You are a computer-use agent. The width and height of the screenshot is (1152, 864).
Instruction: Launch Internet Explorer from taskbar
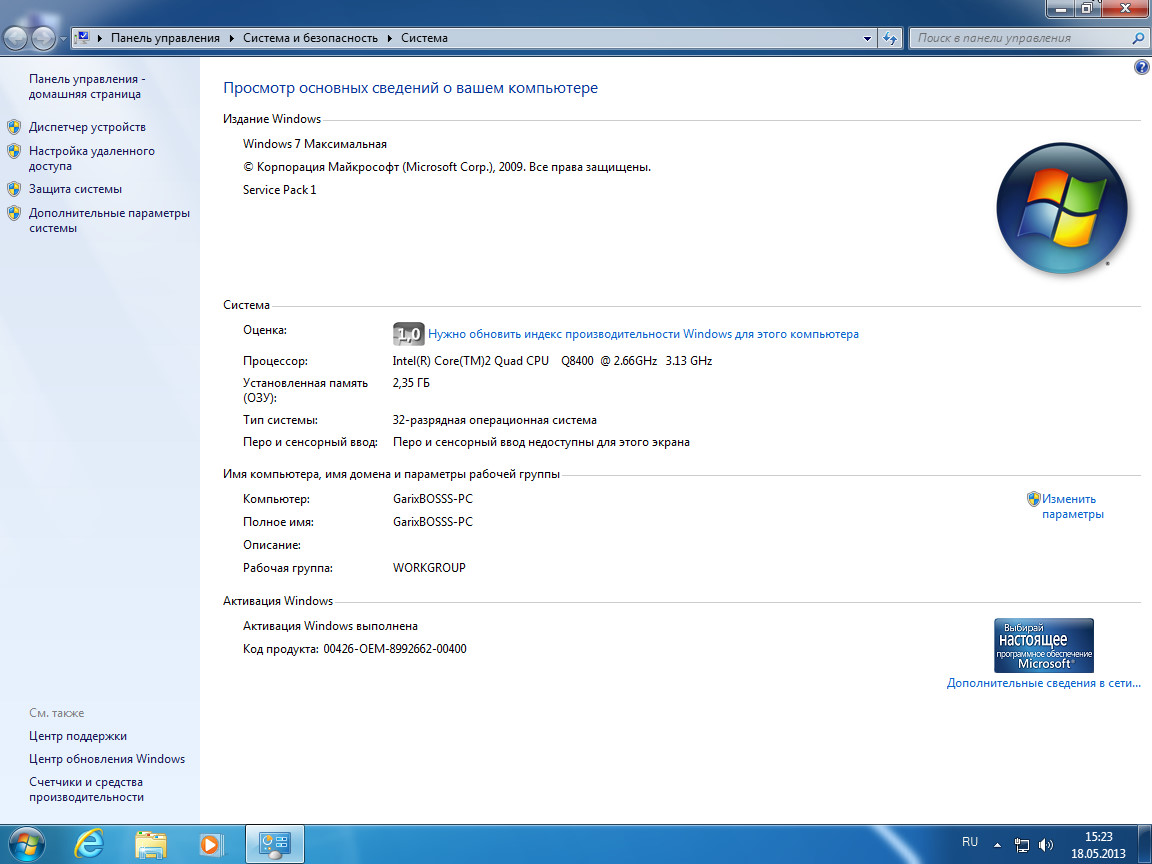pyautogui.click(x=89, y=844)
